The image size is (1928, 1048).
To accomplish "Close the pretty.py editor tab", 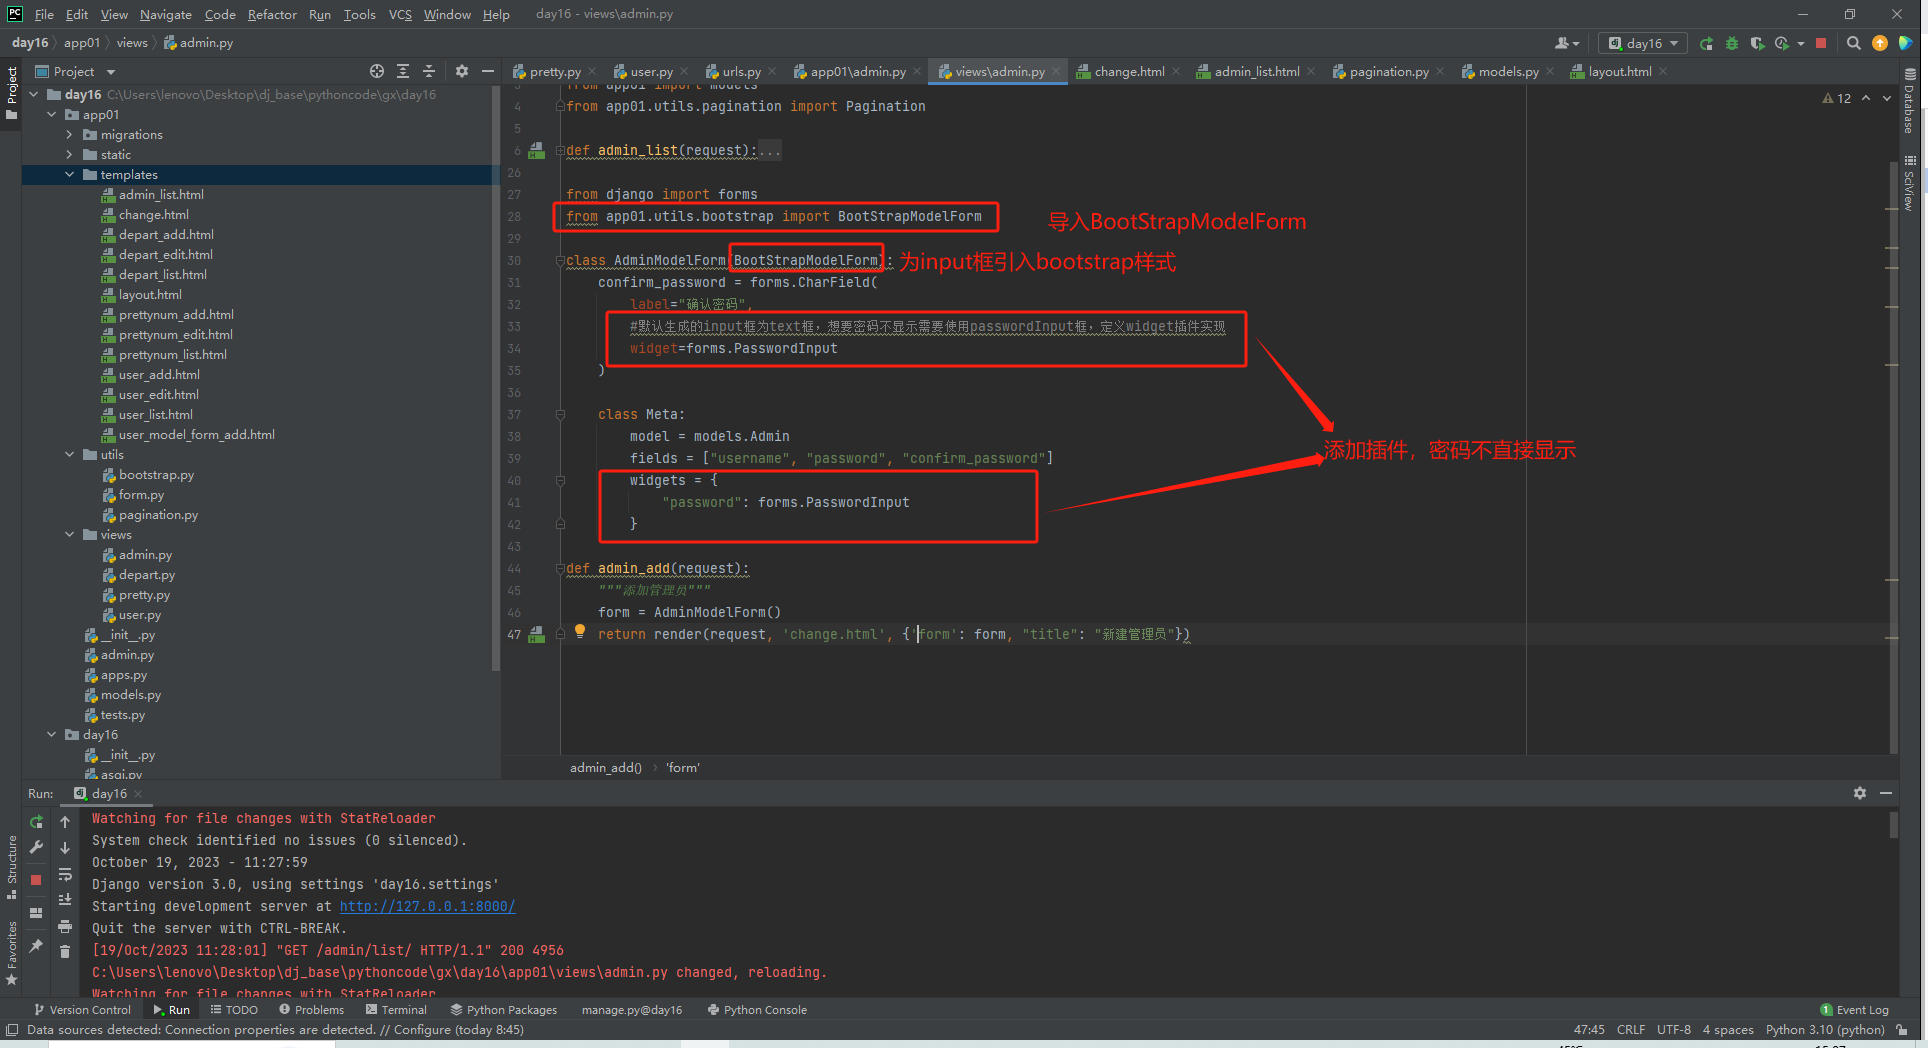I will click(592, 71).
